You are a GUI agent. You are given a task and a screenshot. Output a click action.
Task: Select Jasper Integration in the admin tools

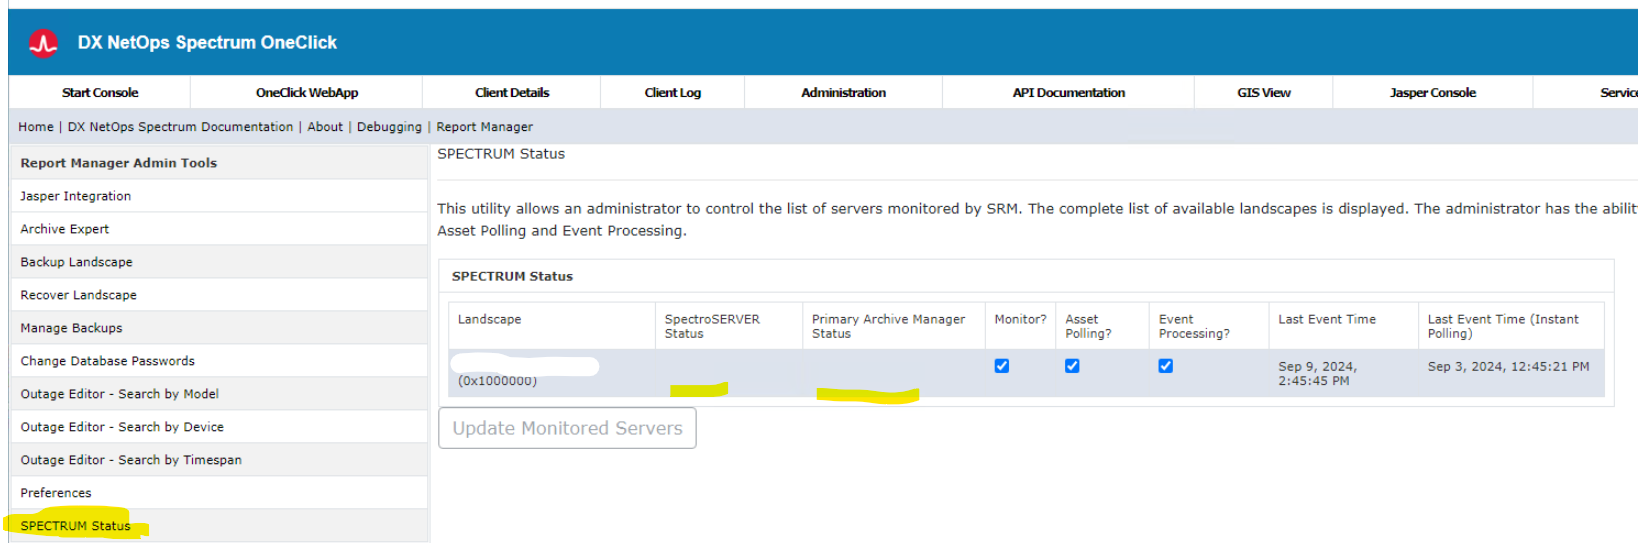click(76, 196)
